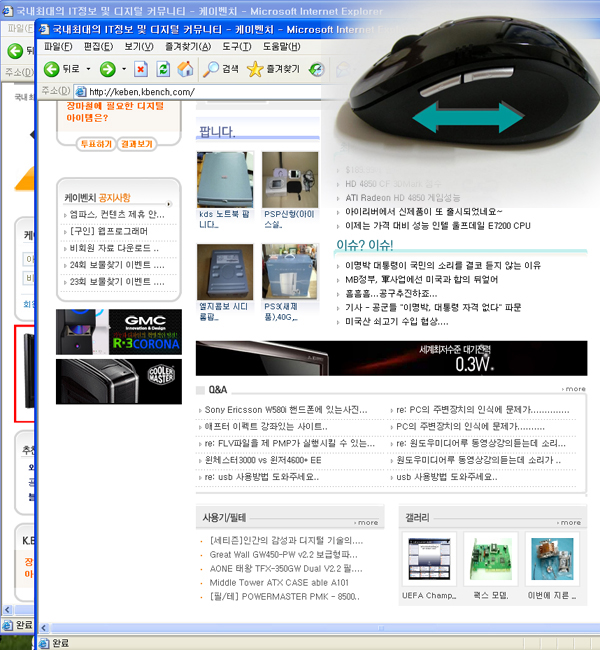600x650 pixels.
Task: Click horizontal scrollbar left arrow in front window
Action: (x=44, y=628)
